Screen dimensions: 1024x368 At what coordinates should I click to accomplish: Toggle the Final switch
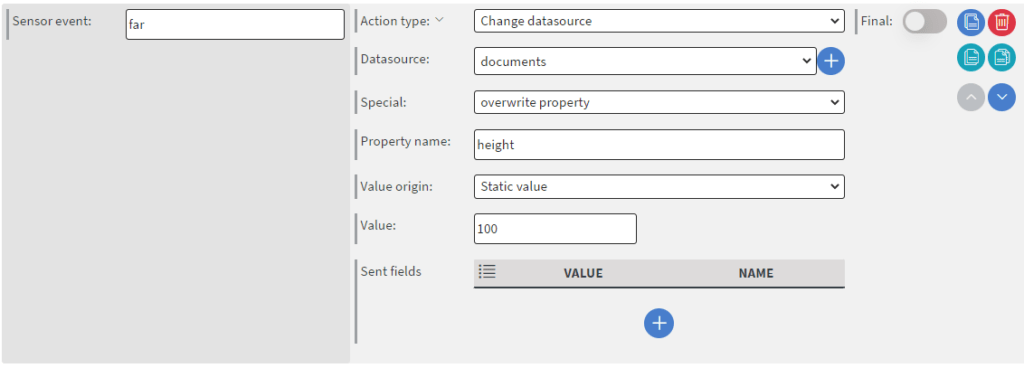click(925, 22)
